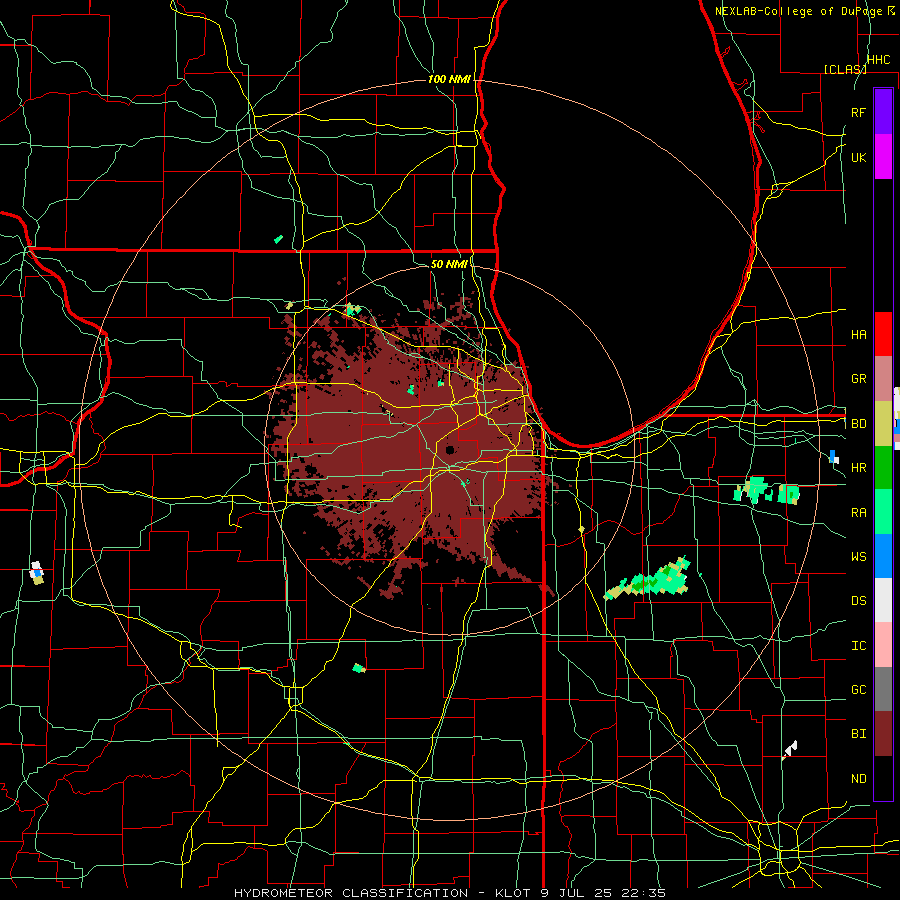Click the purple RF legend color swatch
900x900 pixels.
pos(883,112)
